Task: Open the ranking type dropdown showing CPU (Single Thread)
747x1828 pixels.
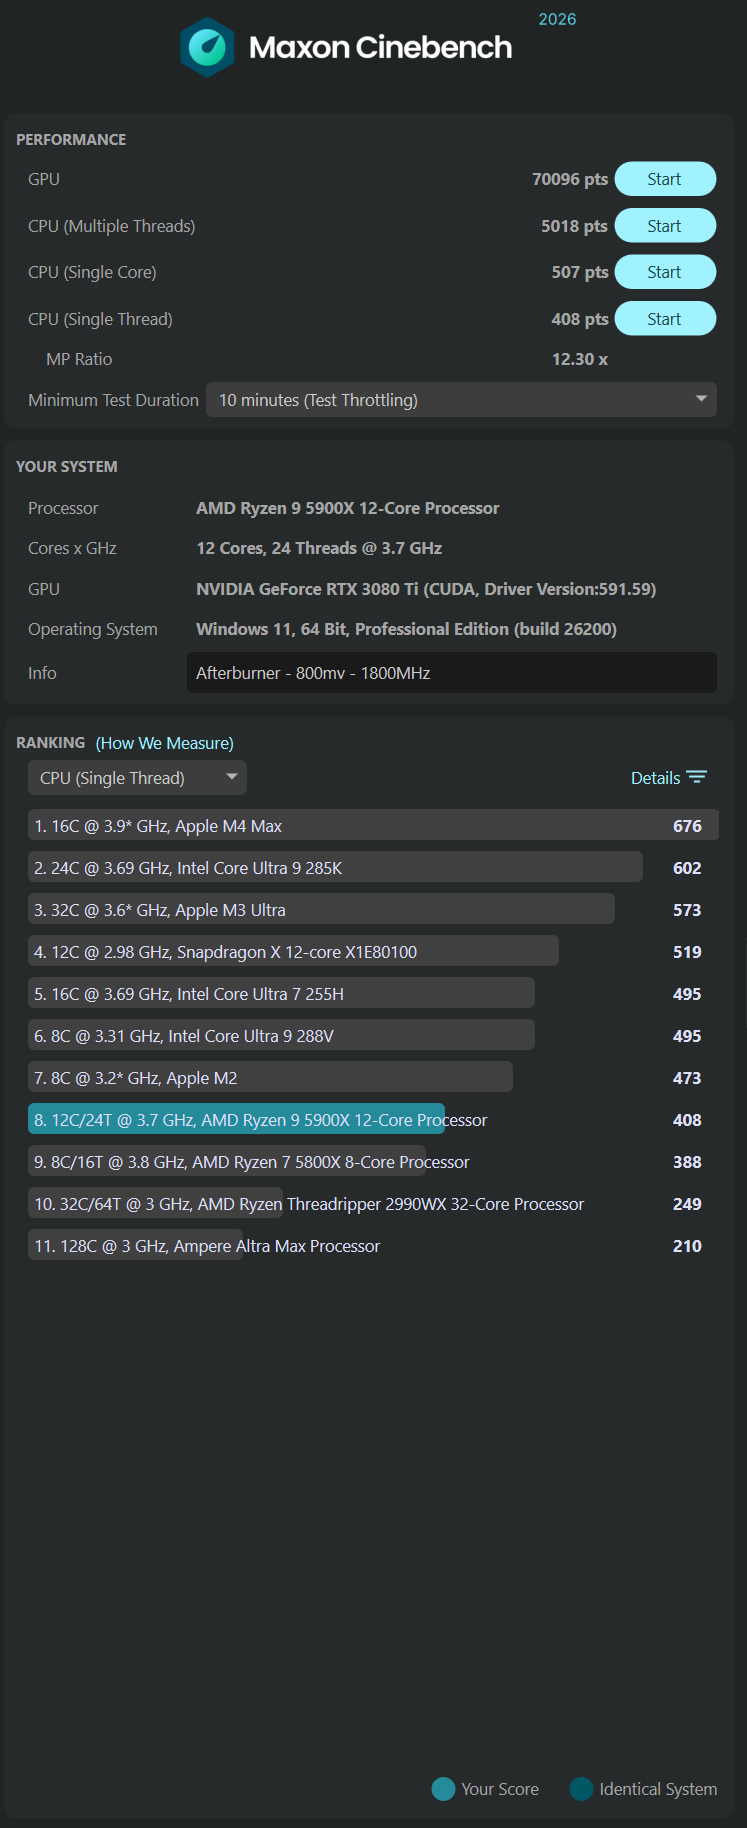Action: point(137,778)
